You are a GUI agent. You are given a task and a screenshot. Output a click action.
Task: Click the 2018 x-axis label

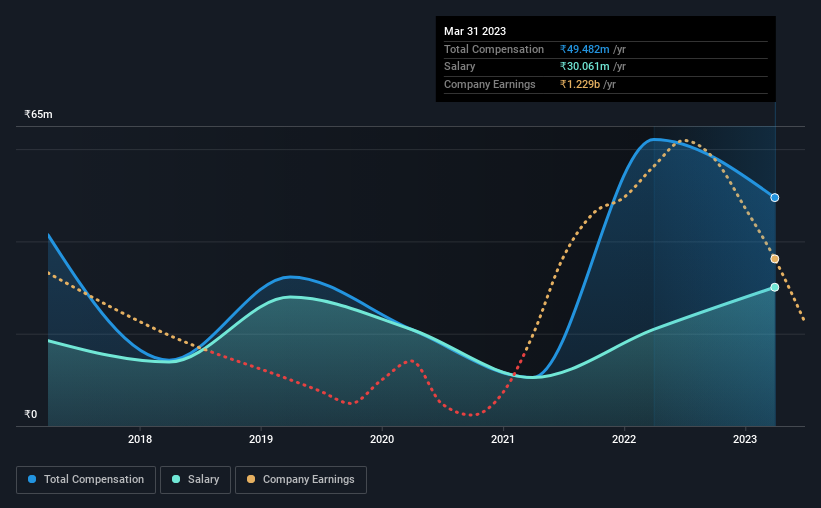140,439
